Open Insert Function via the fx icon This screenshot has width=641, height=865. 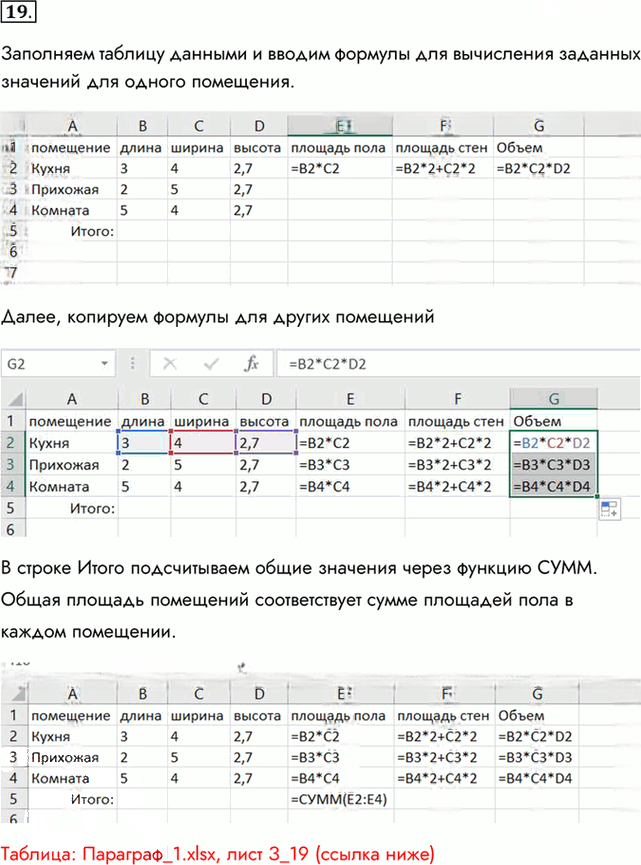click(252, 364)
